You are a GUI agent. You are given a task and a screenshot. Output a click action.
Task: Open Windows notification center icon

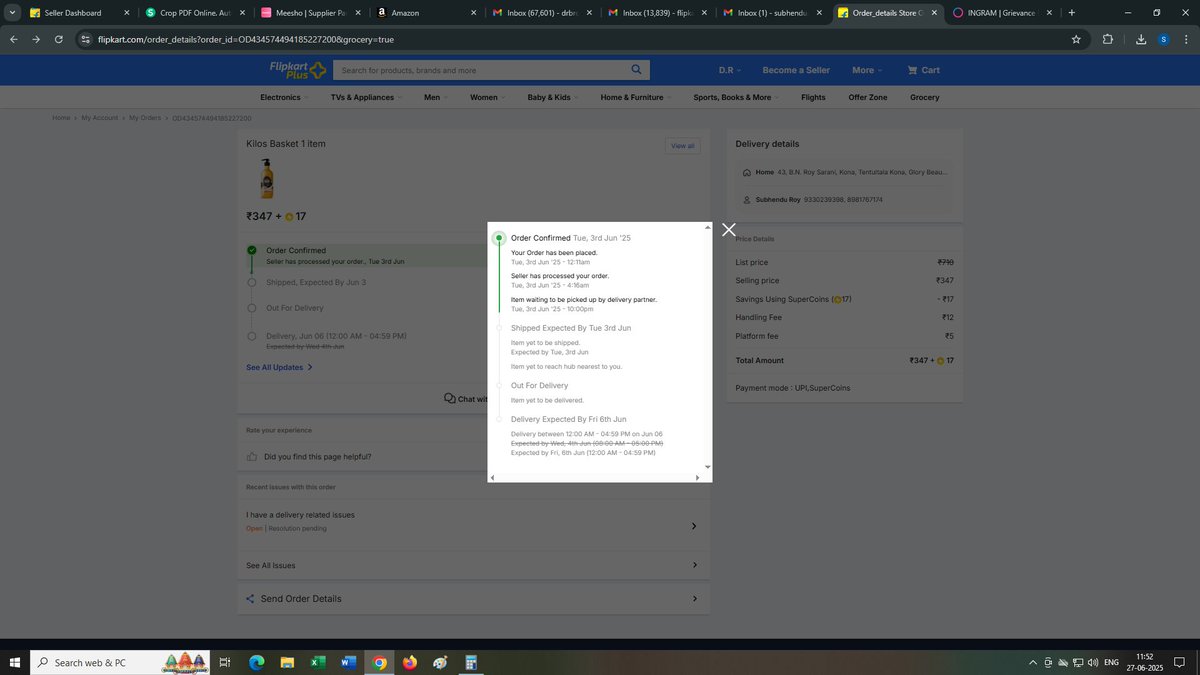pyautogui.click(x=1179, y=662)
